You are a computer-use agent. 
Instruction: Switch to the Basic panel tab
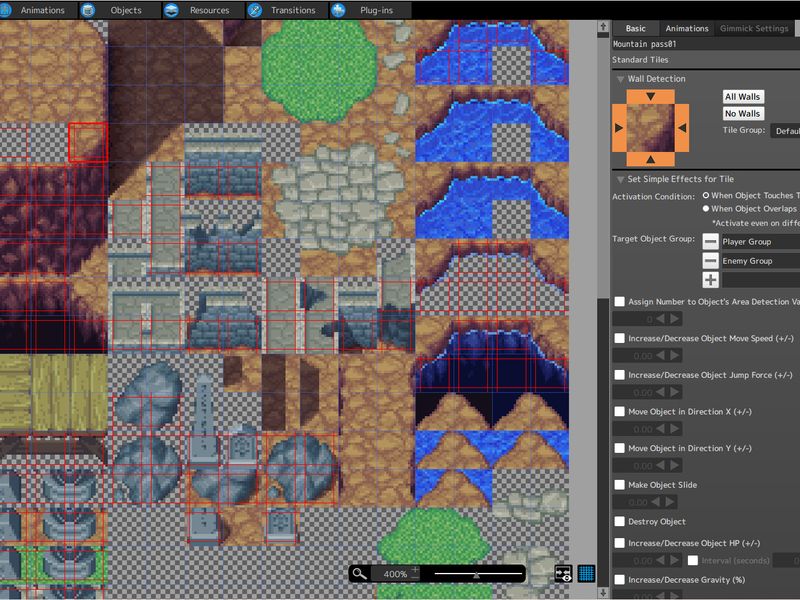635,29
